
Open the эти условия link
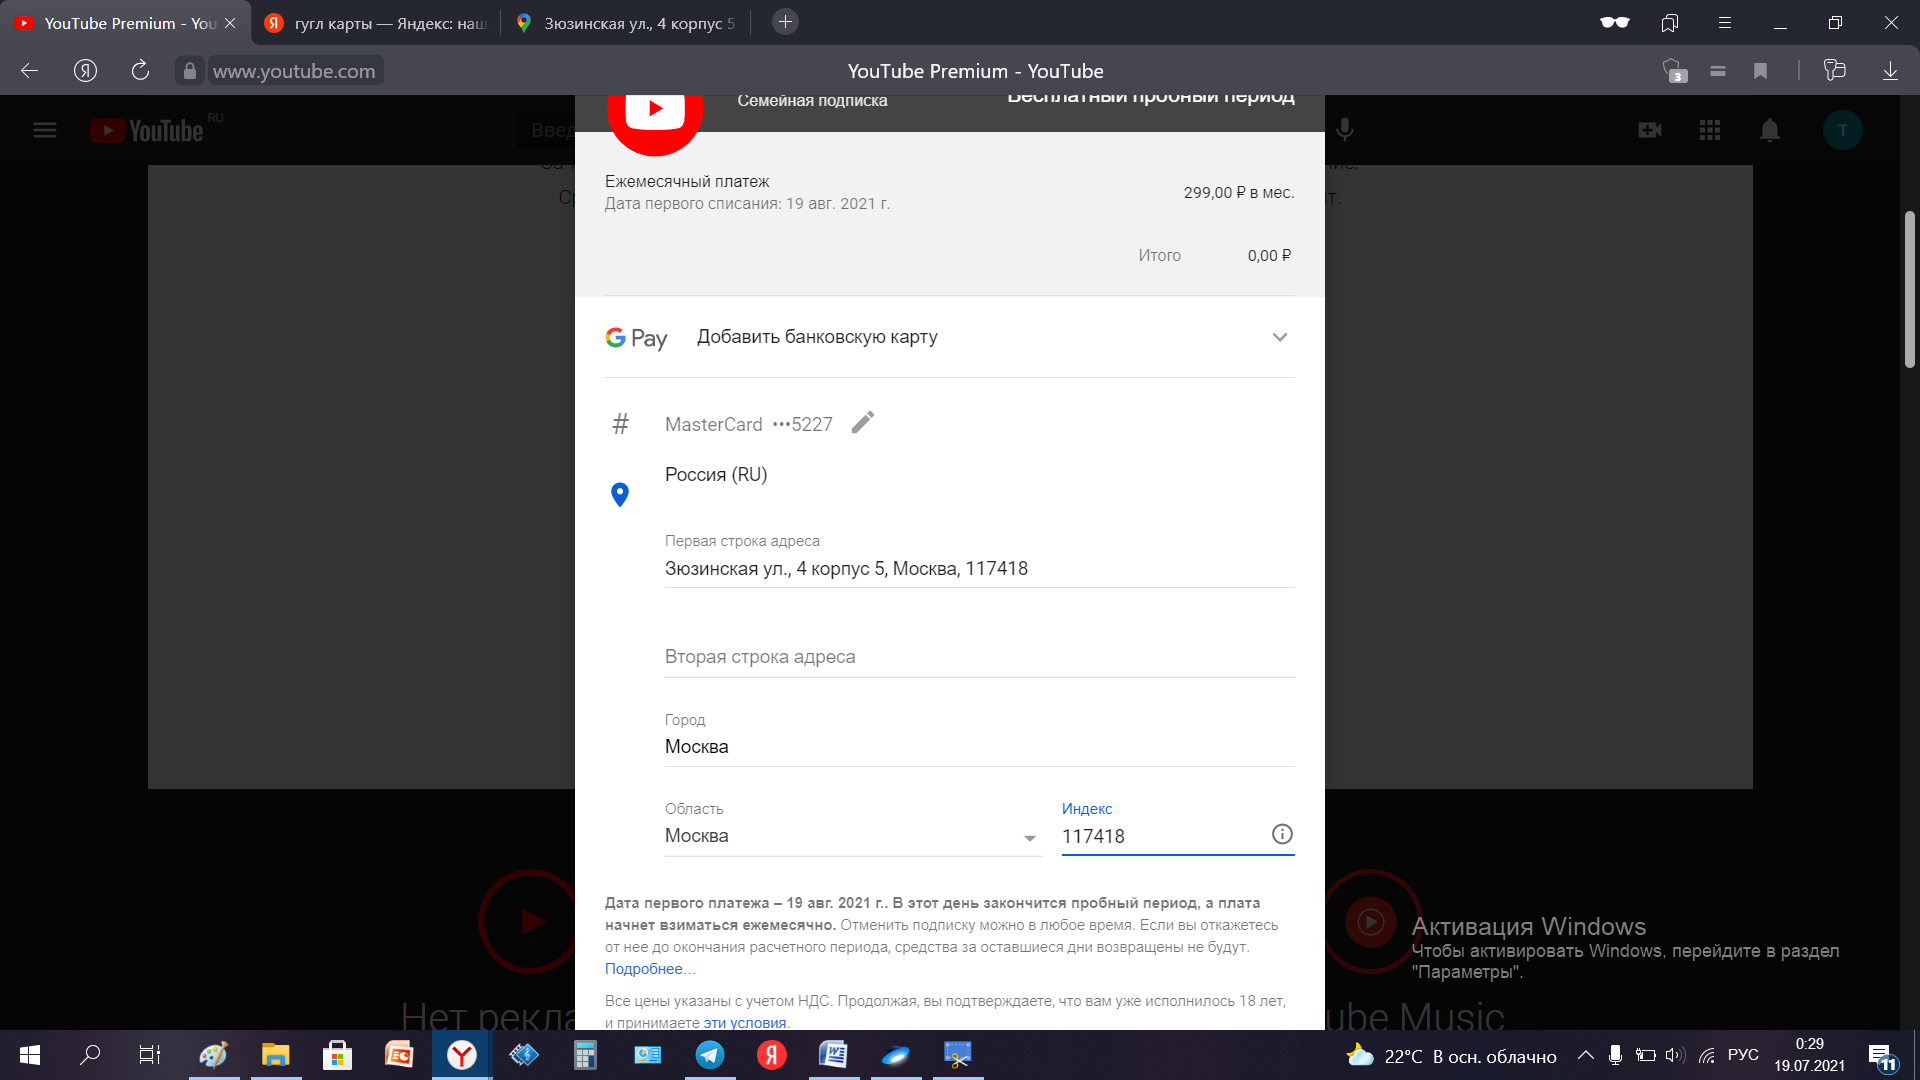[745, 1023]
